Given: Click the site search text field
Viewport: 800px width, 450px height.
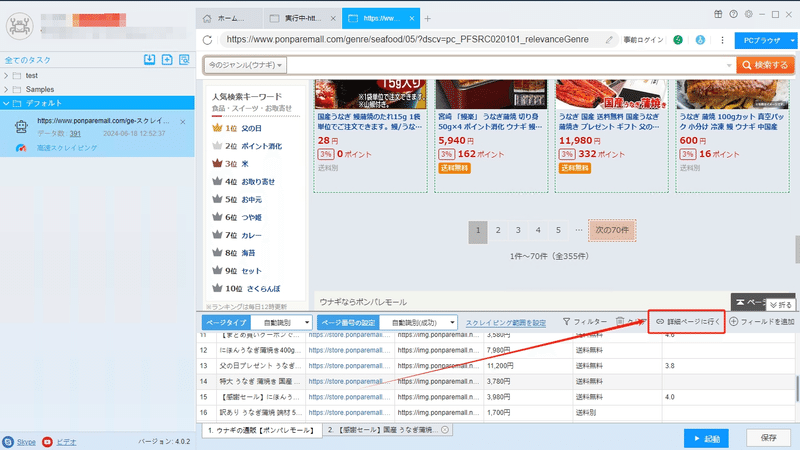Looking at the screenshot, I should pos(511,65).
